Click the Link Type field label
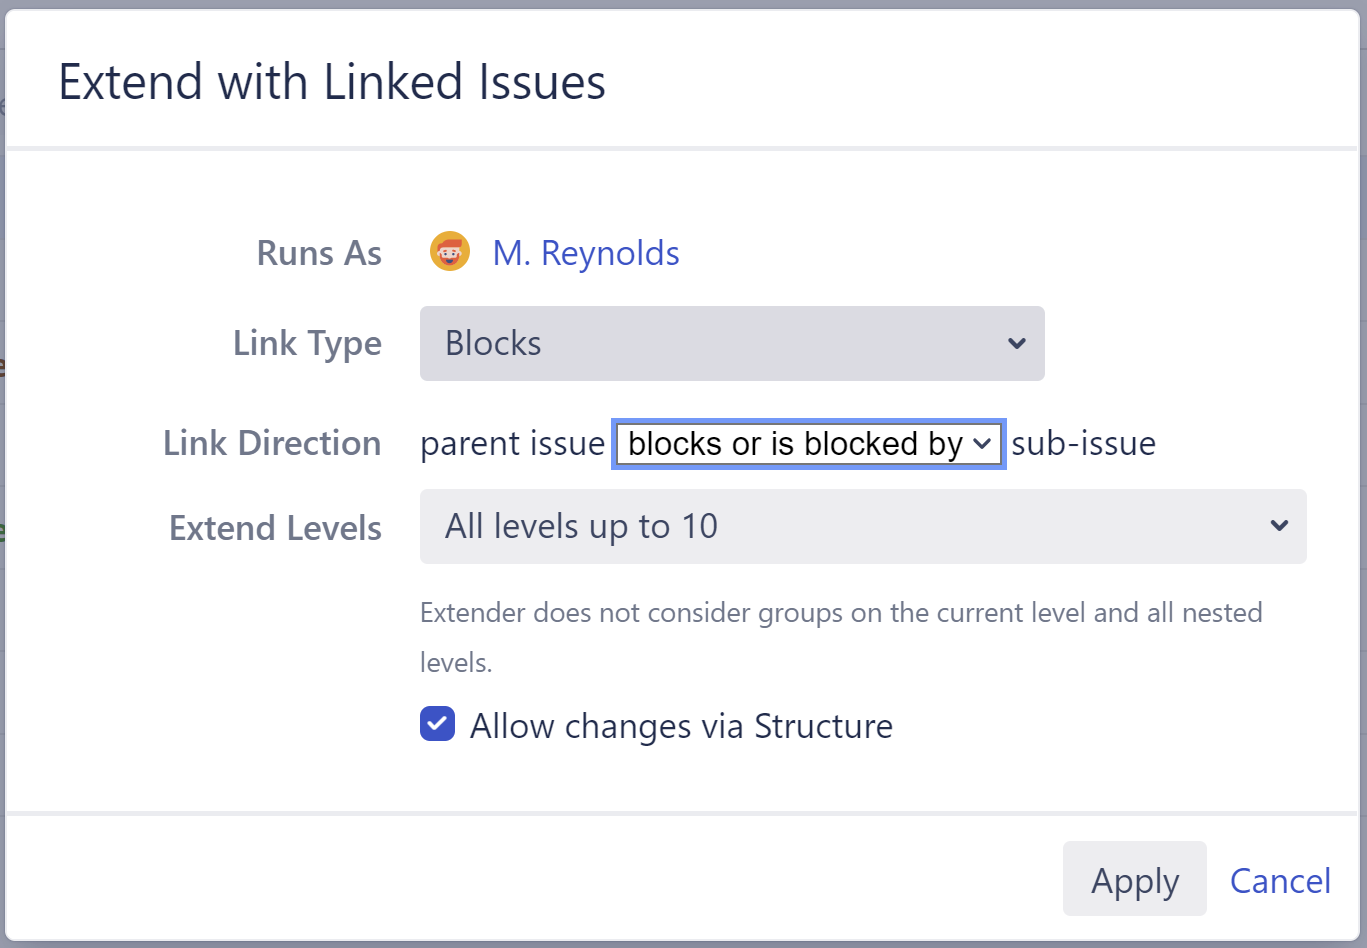 pos(307,343)
